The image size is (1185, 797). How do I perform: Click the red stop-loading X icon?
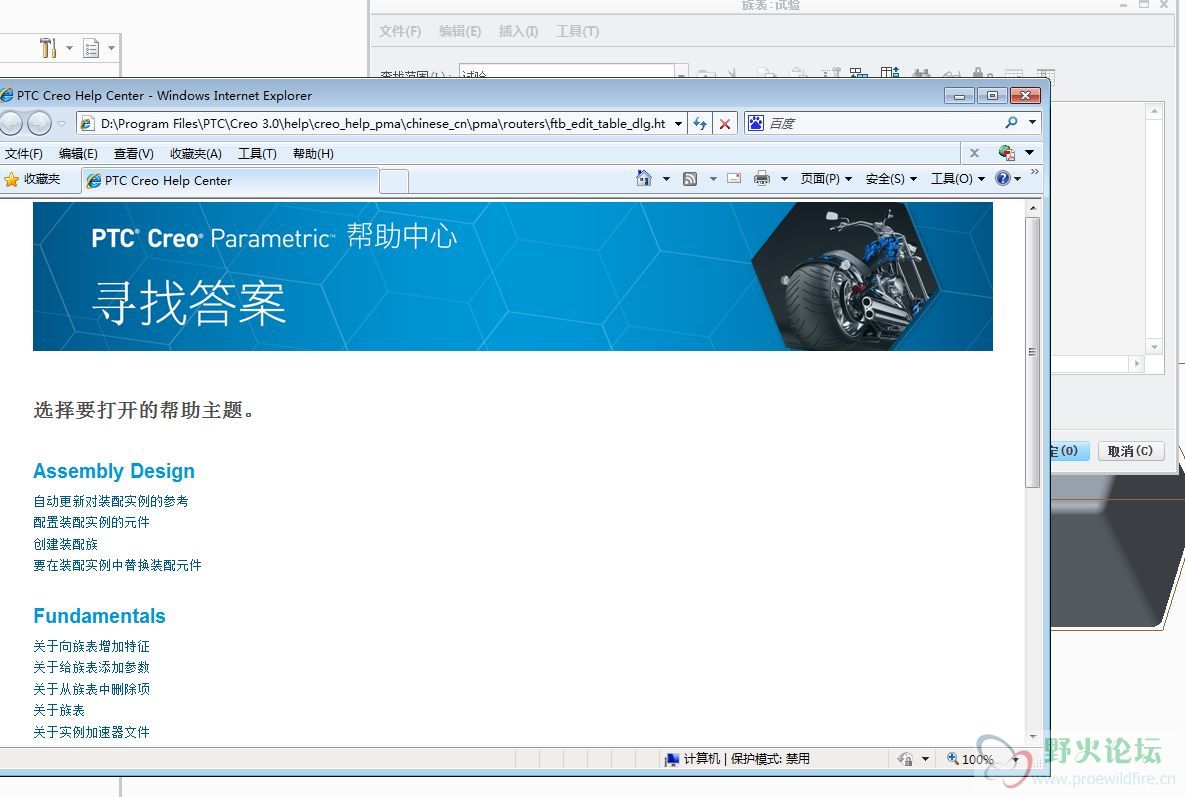[x=725, y=123]
